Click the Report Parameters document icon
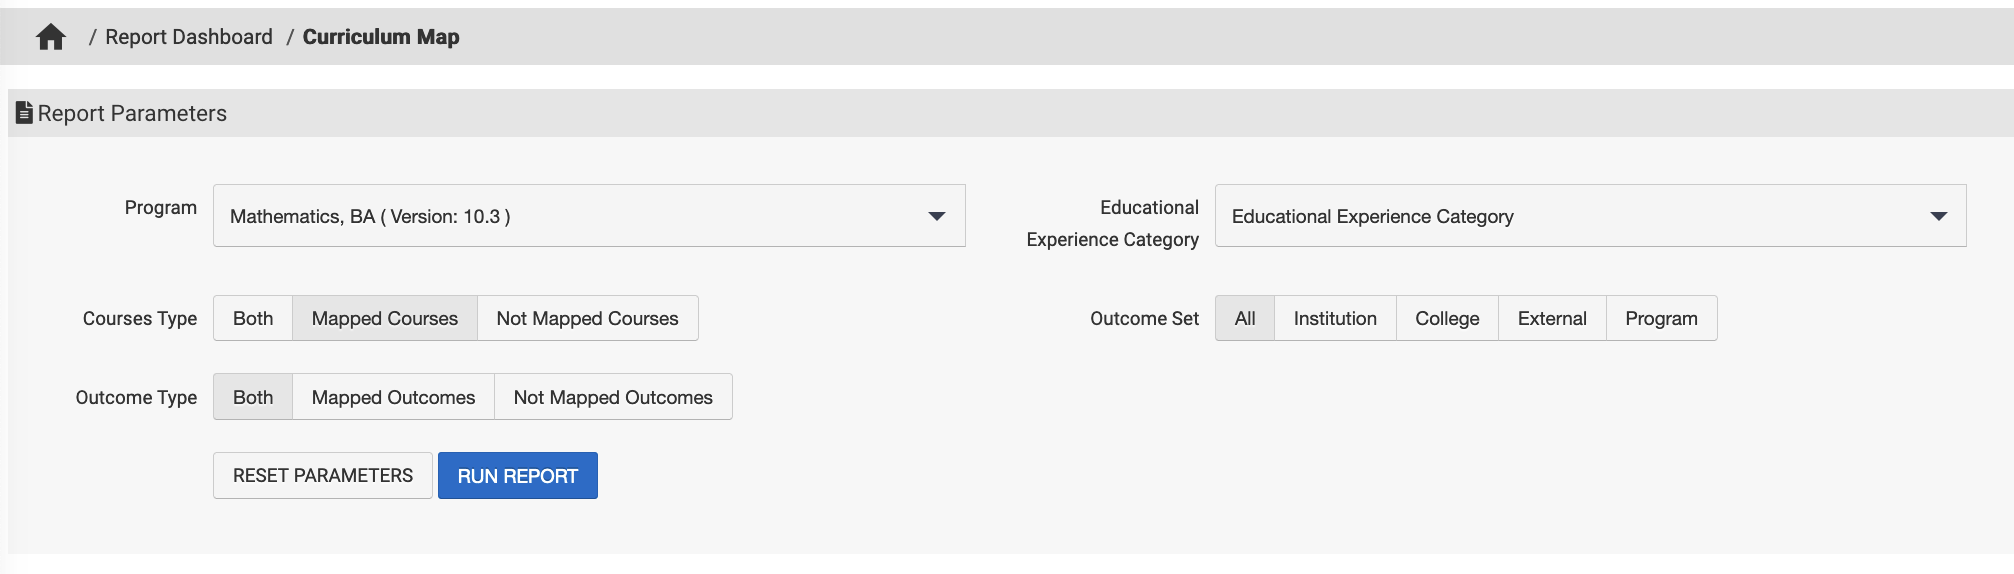Image resolution: width=2014 pixels, height=574 pixels. [24, 113]
